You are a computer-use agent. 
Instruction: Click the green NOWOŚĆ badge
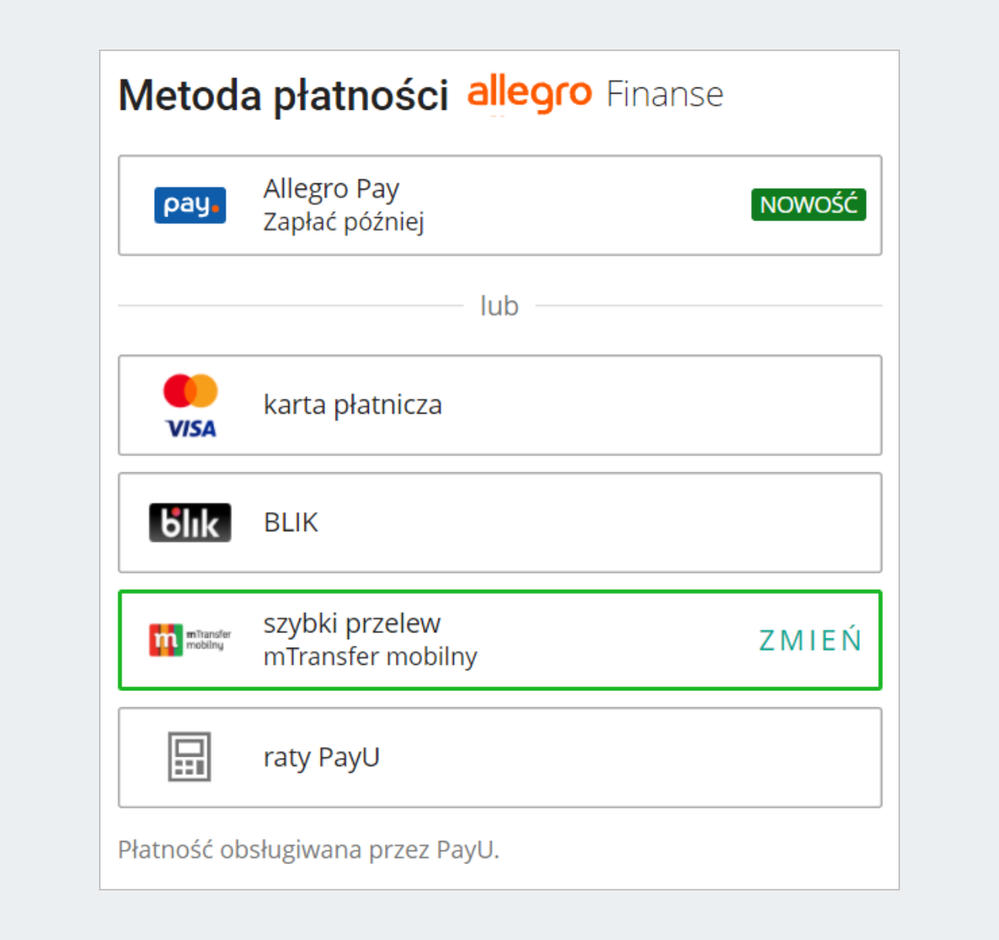809,205
